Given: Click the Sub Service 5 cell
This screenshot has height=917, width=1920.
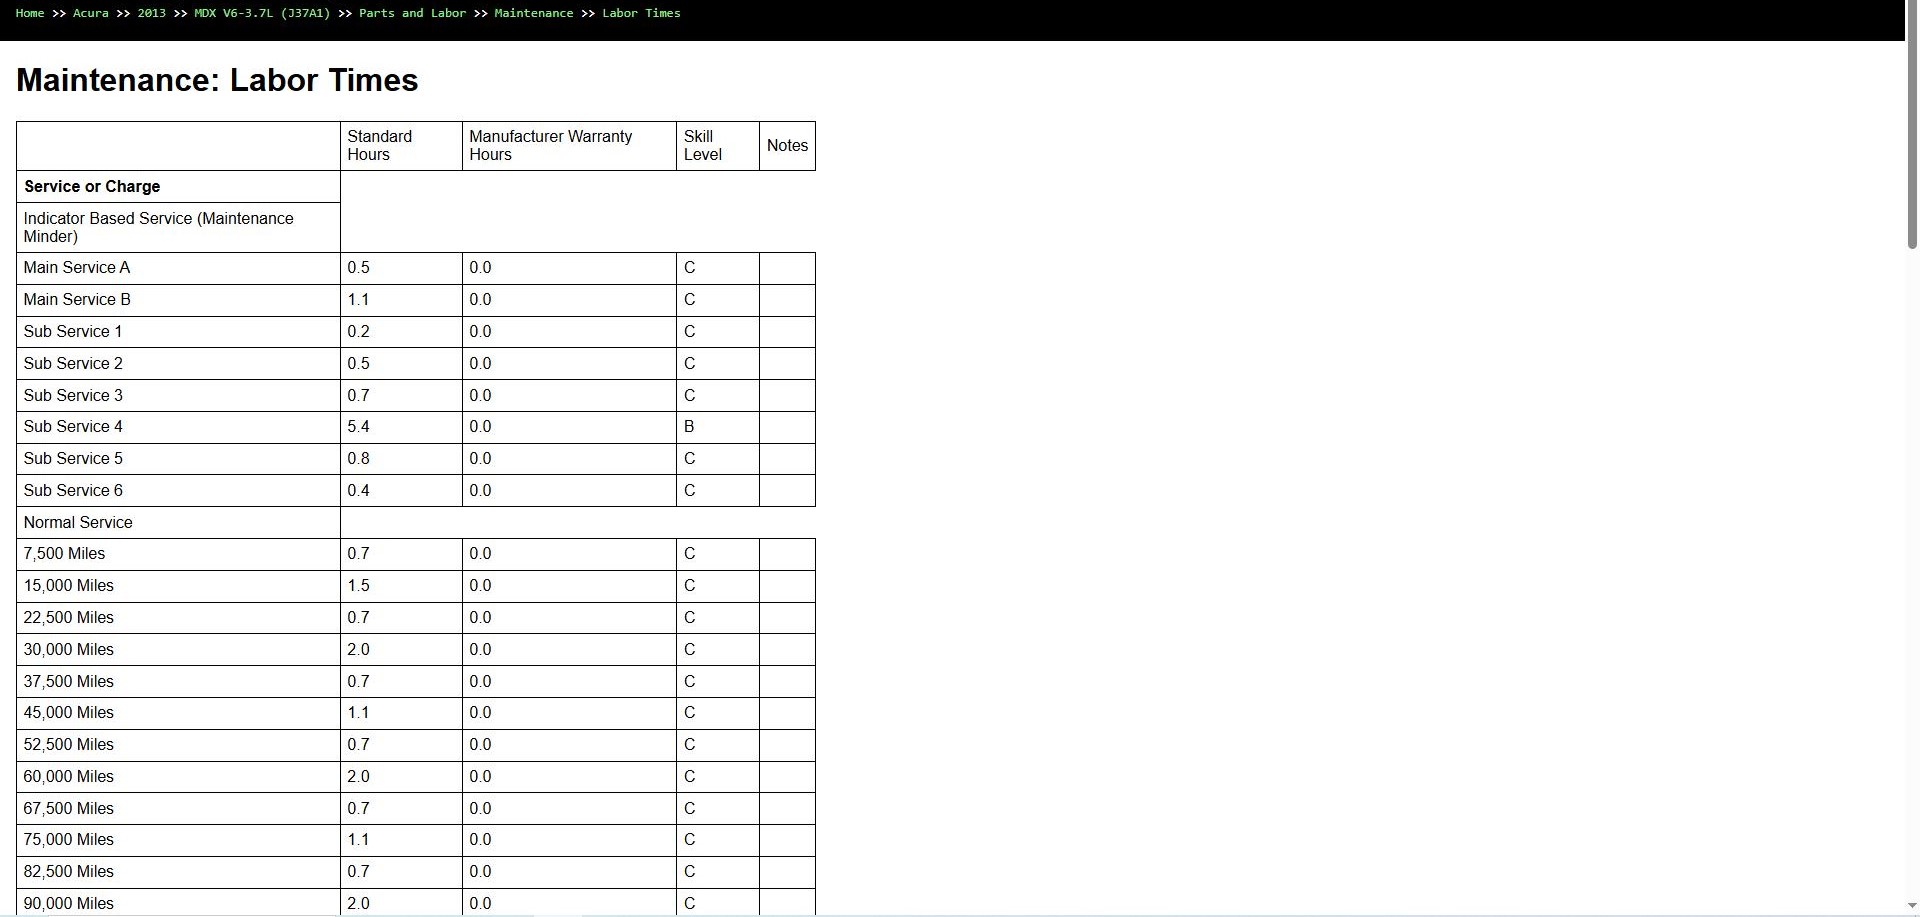Looking at the screenshot, I should (178, 459).
